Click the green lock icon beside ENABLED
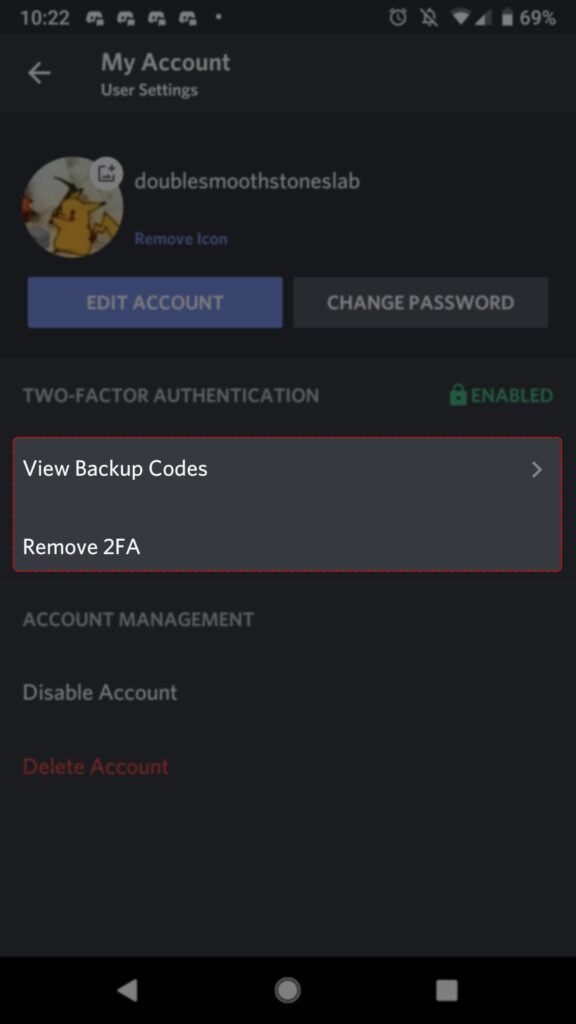Screen dimensions: 576x1024 458,395
